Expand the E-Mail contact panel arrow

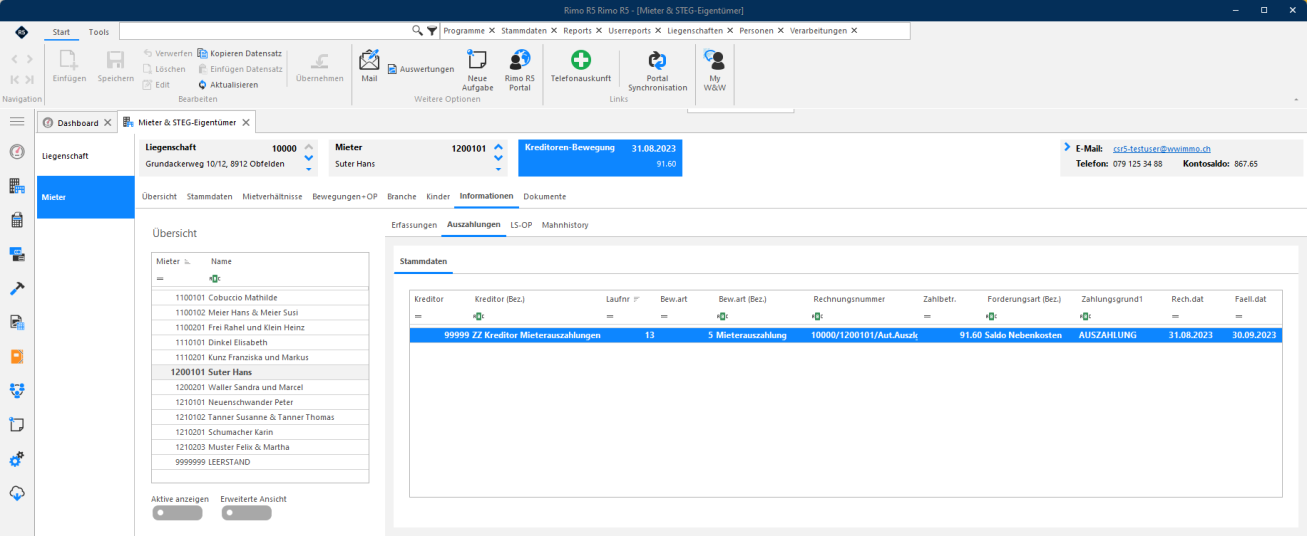tap(1067, 147)
